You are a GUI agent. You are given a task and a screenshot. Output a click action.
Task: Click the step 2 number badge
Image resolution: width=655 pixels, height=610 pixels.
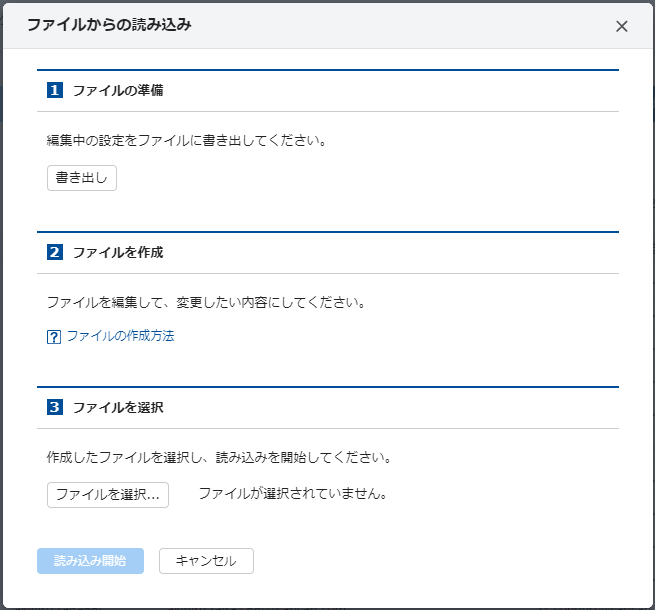pos(55,252)
